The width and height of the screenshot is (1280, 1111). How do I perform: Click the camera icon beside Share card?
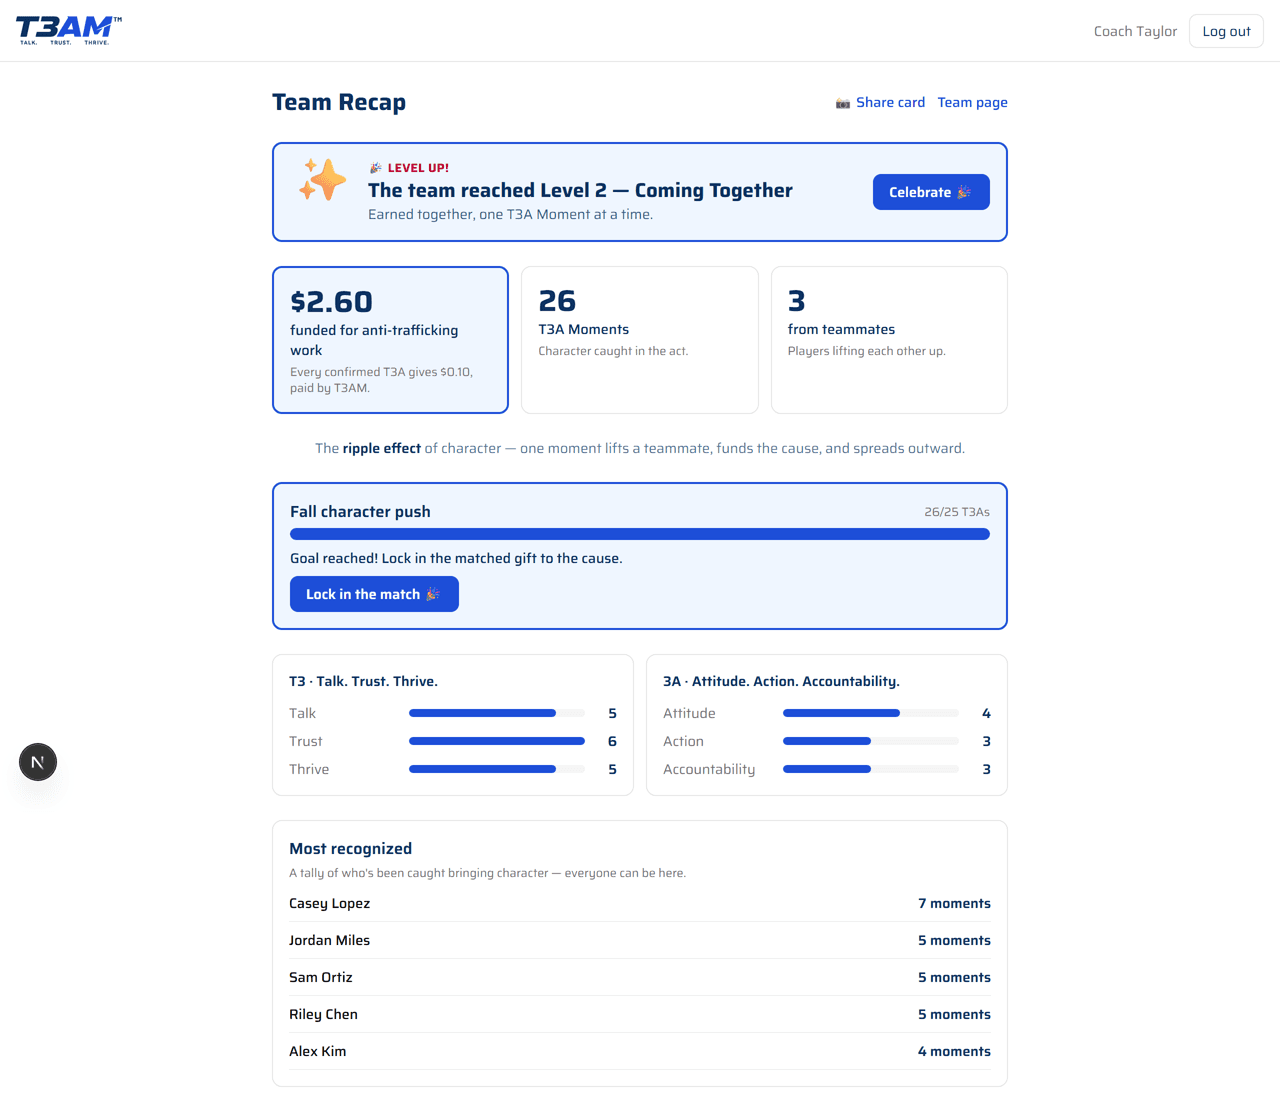pos(843,103)
